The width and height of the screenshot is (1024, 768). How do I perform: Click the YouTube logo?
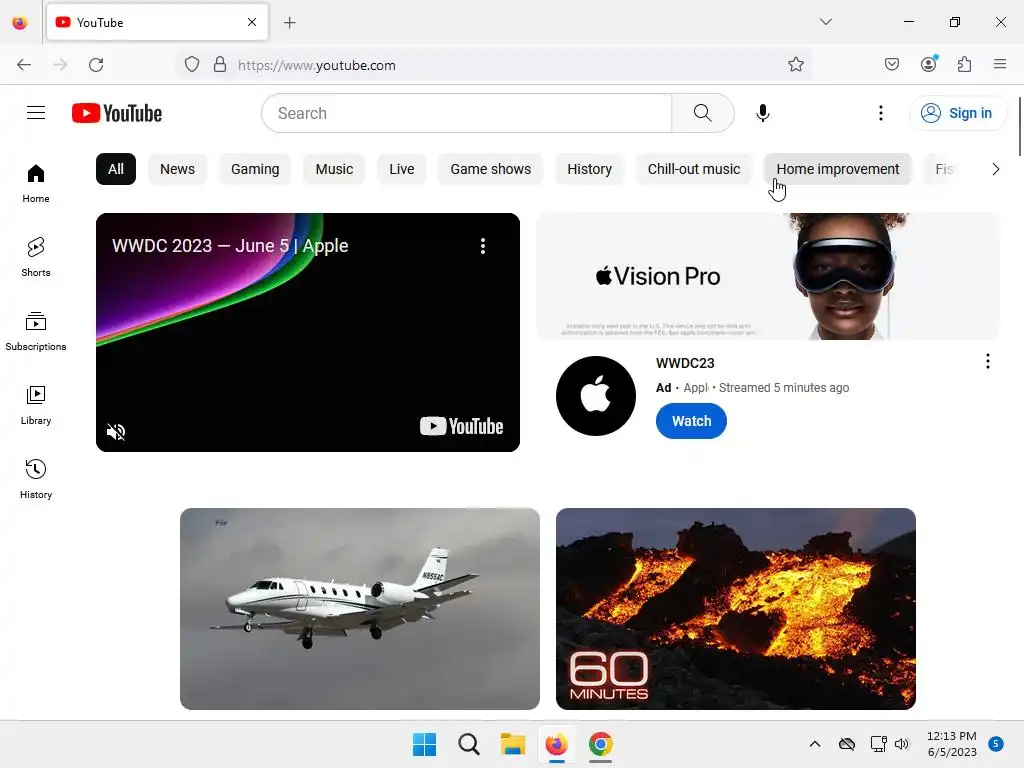click(117, 113)
